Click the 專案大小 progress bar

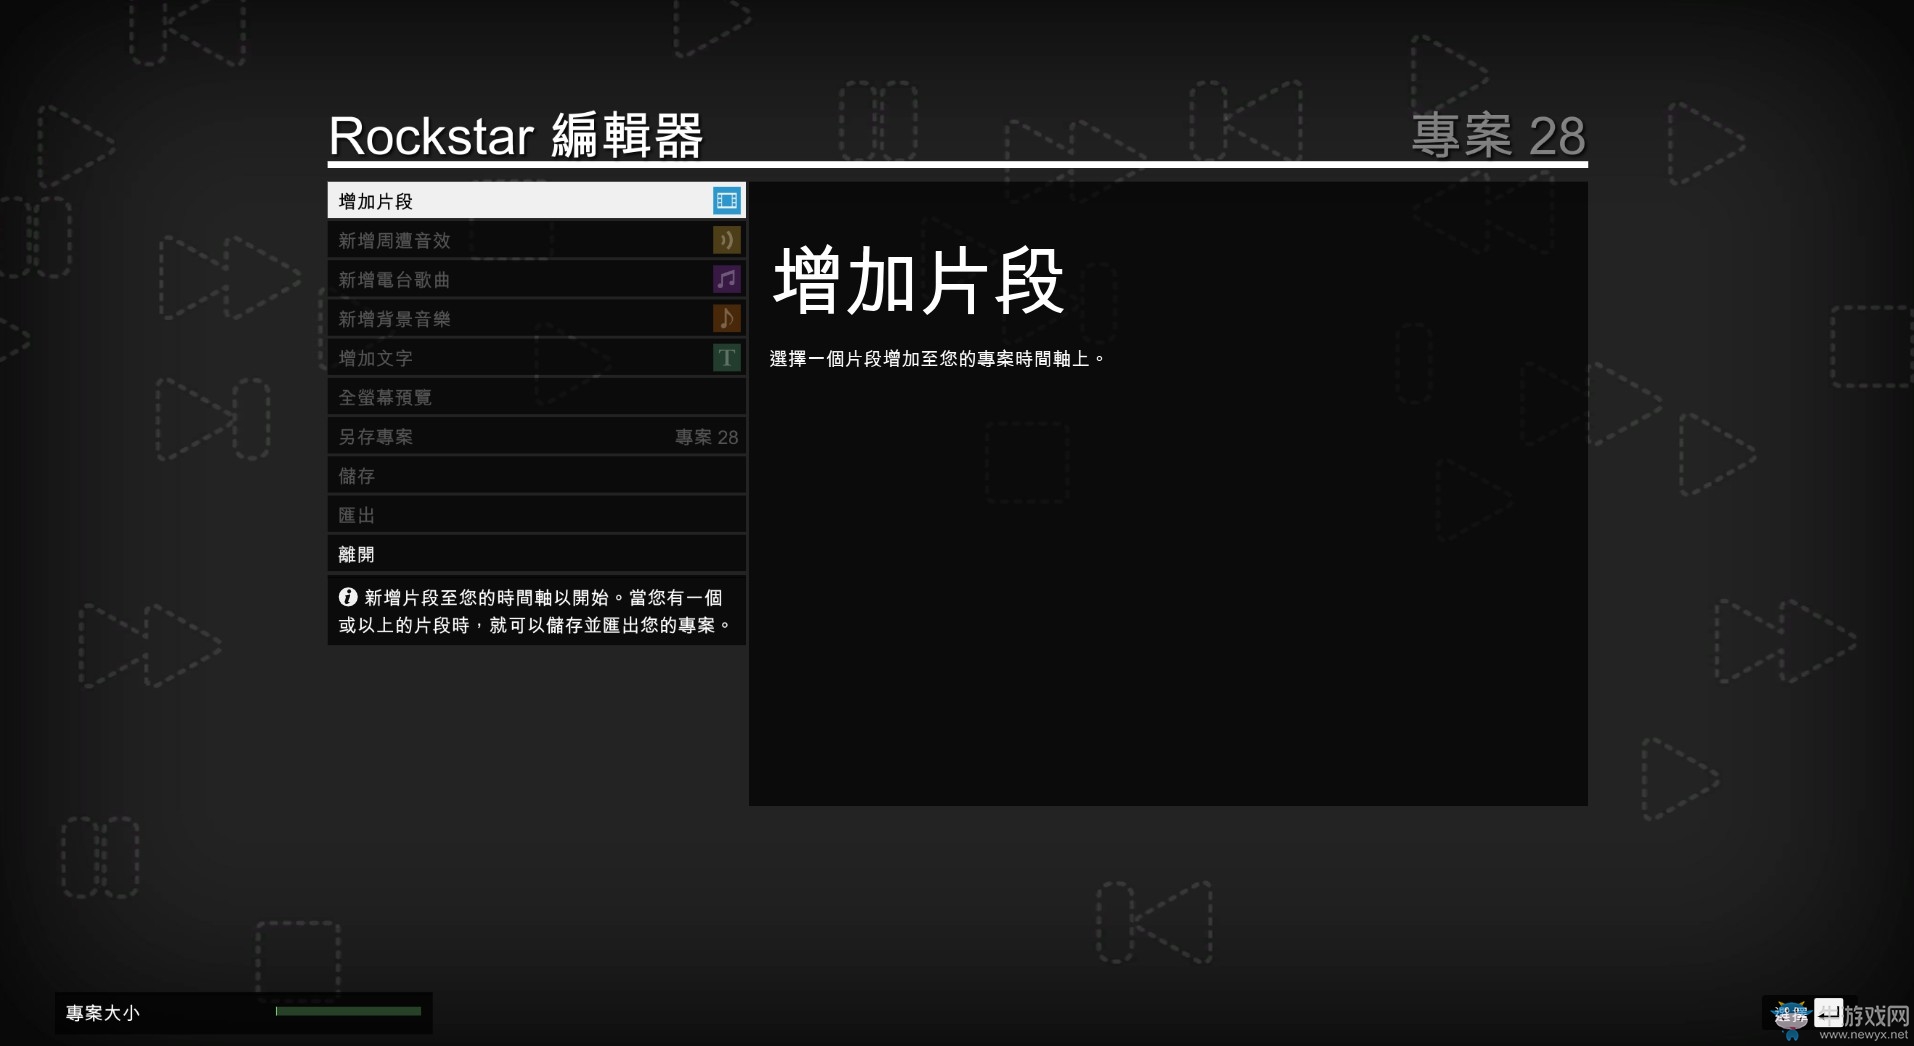pos(348,1012)
